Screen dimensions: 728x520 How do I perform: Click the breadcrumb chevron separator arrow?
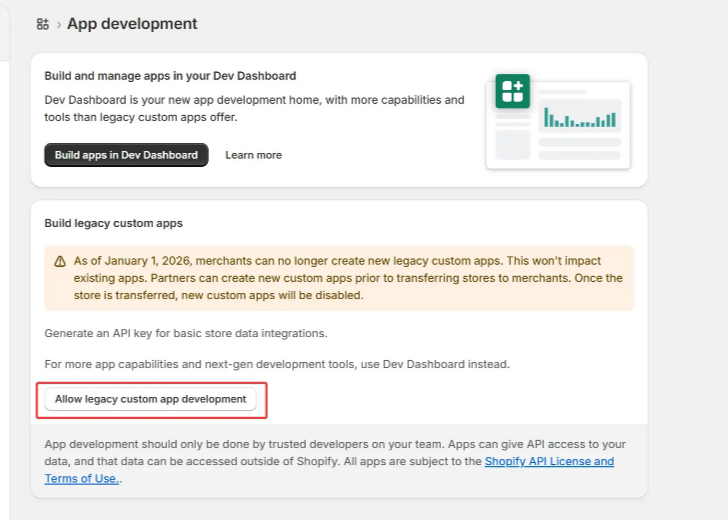59,24
